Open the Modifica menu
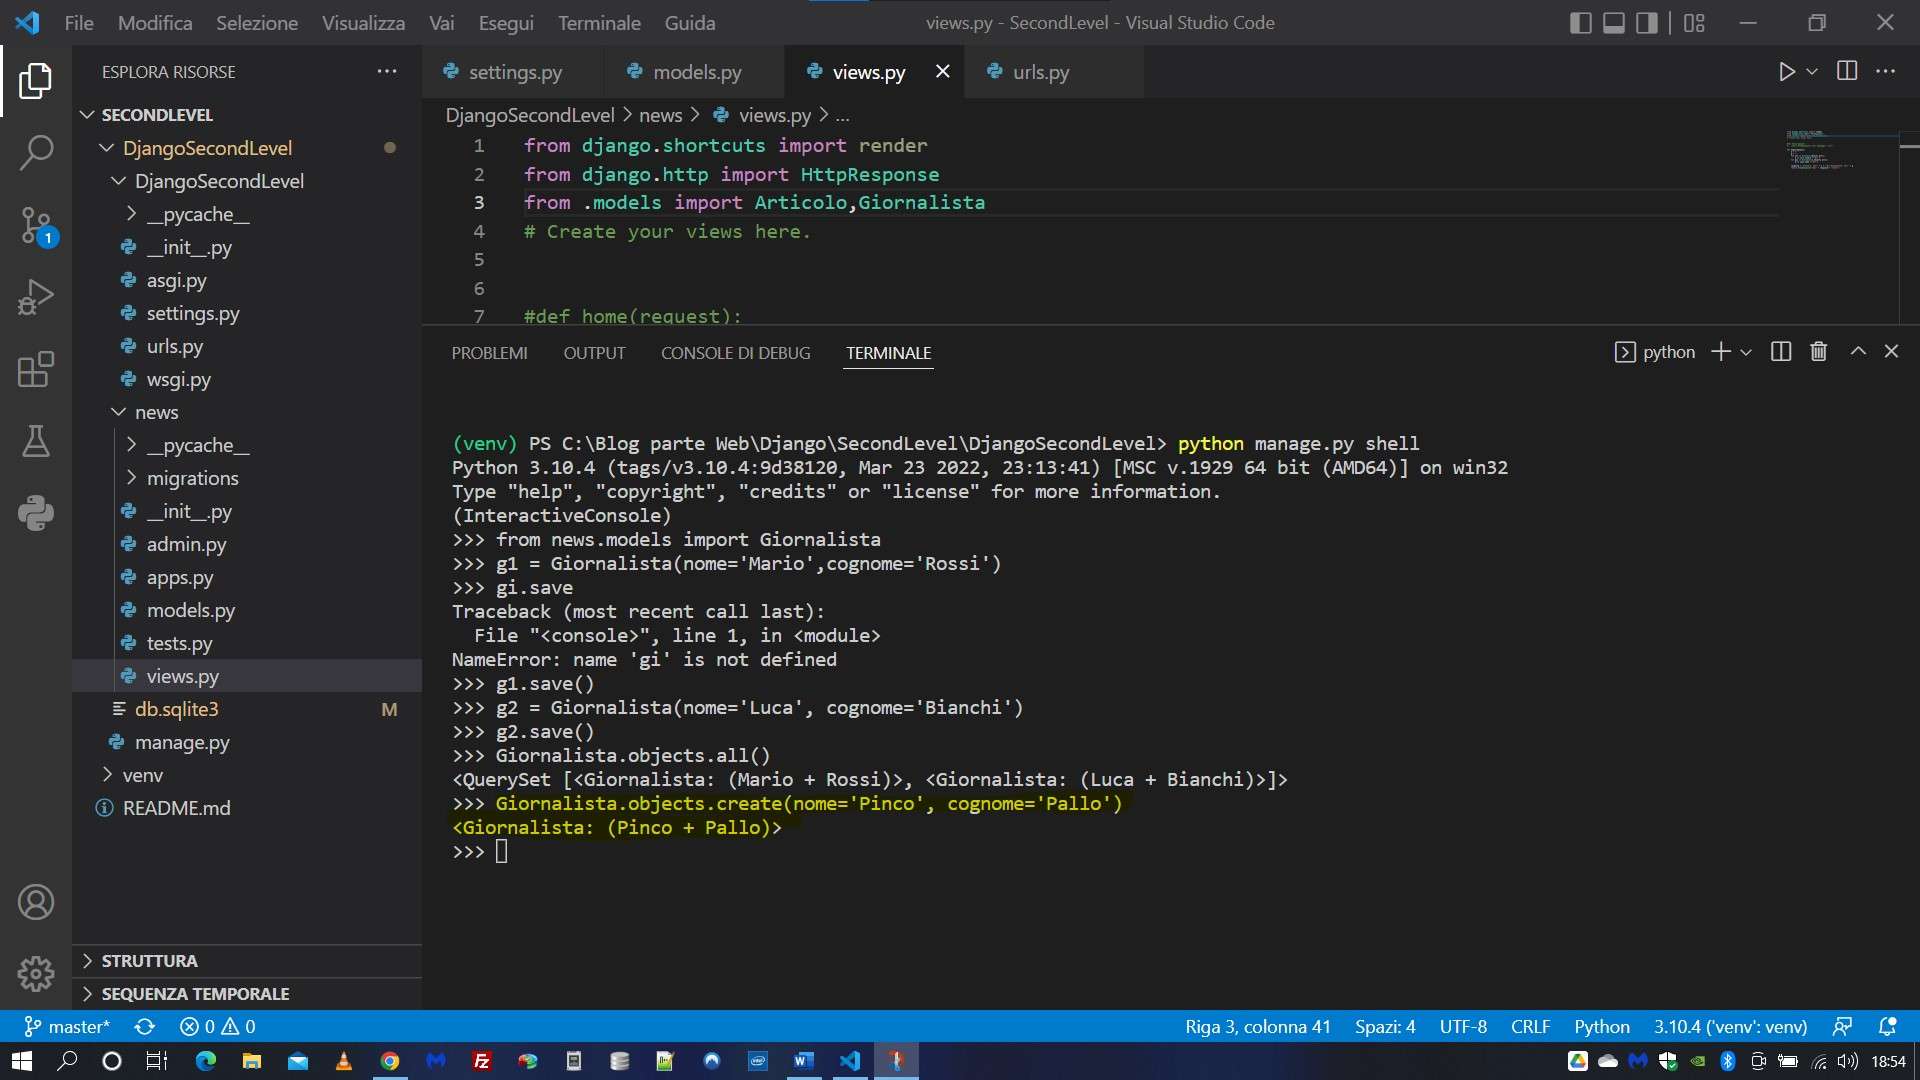 tap(155, 22)
